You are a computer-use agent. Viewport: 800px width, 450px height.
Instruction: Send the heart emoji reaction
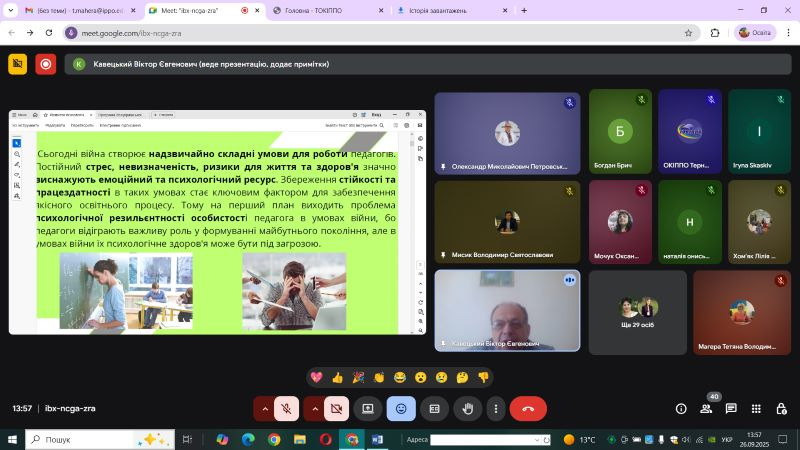(316, 377)
